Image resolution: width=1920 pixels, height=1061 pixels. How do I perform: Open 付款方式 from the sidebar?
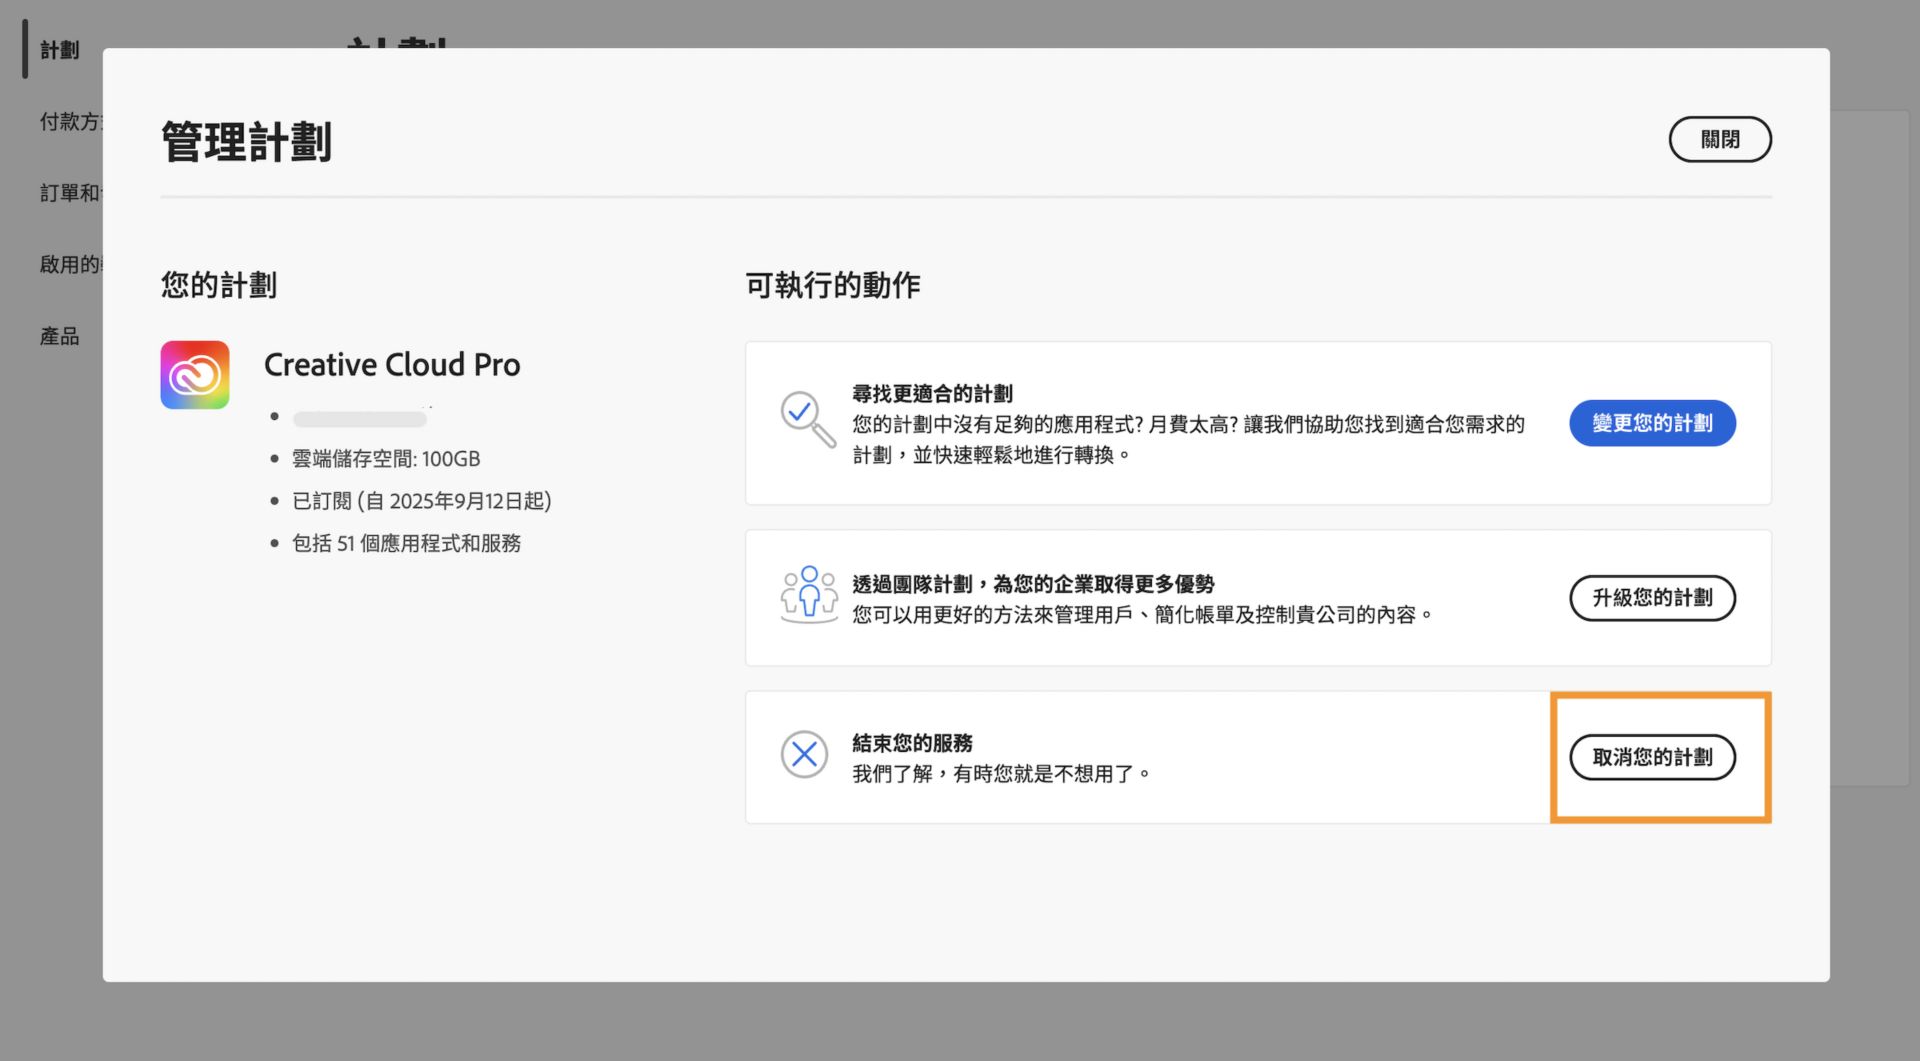[x=68, y=121]
